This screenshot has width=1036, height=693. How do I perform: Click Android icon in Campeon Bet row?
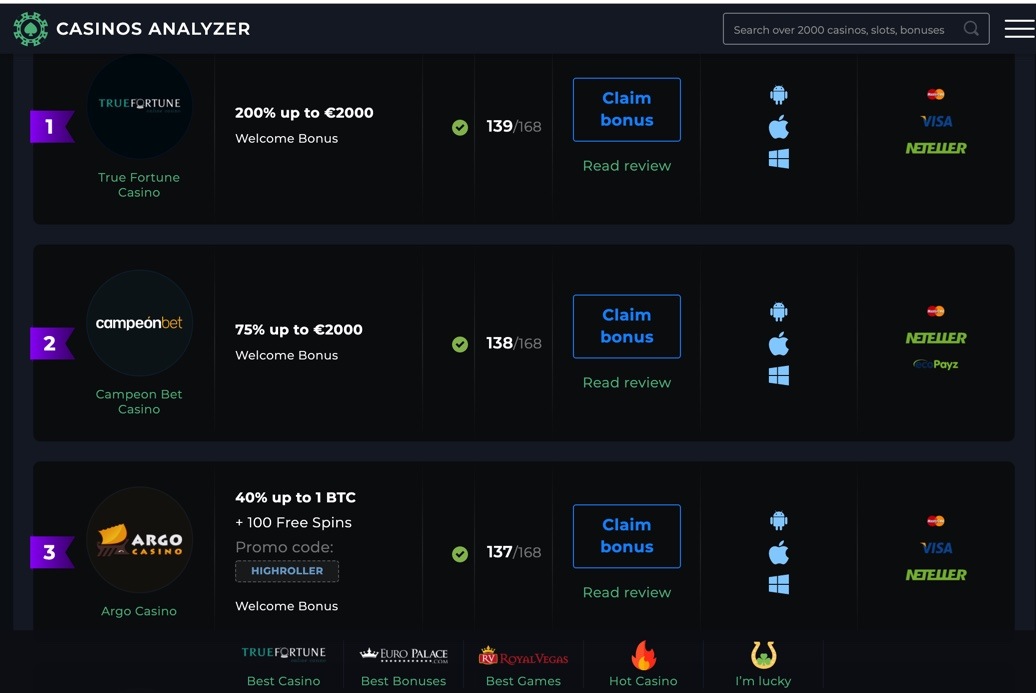[779, 312]
